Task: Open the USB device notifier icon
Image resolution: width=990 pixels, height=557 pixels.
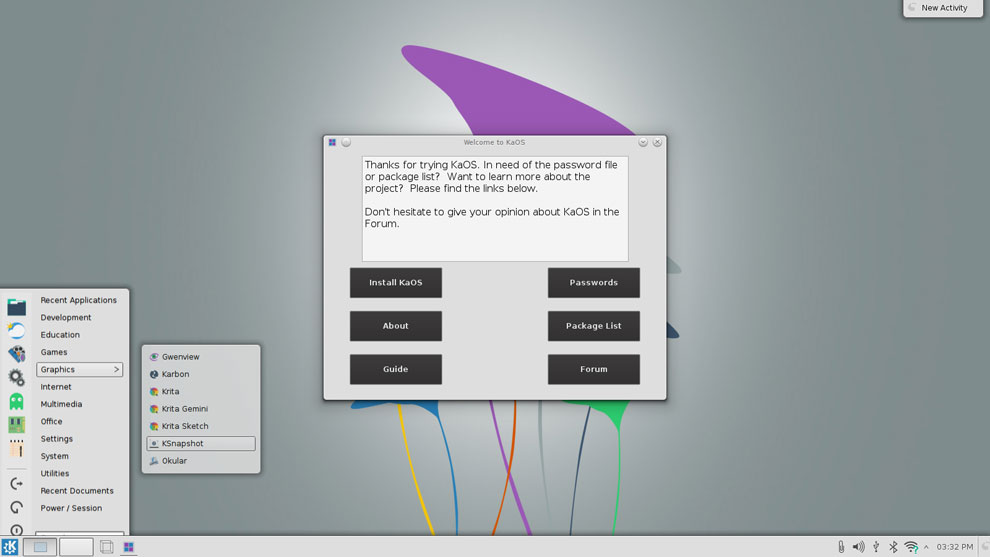Action: 876,547
